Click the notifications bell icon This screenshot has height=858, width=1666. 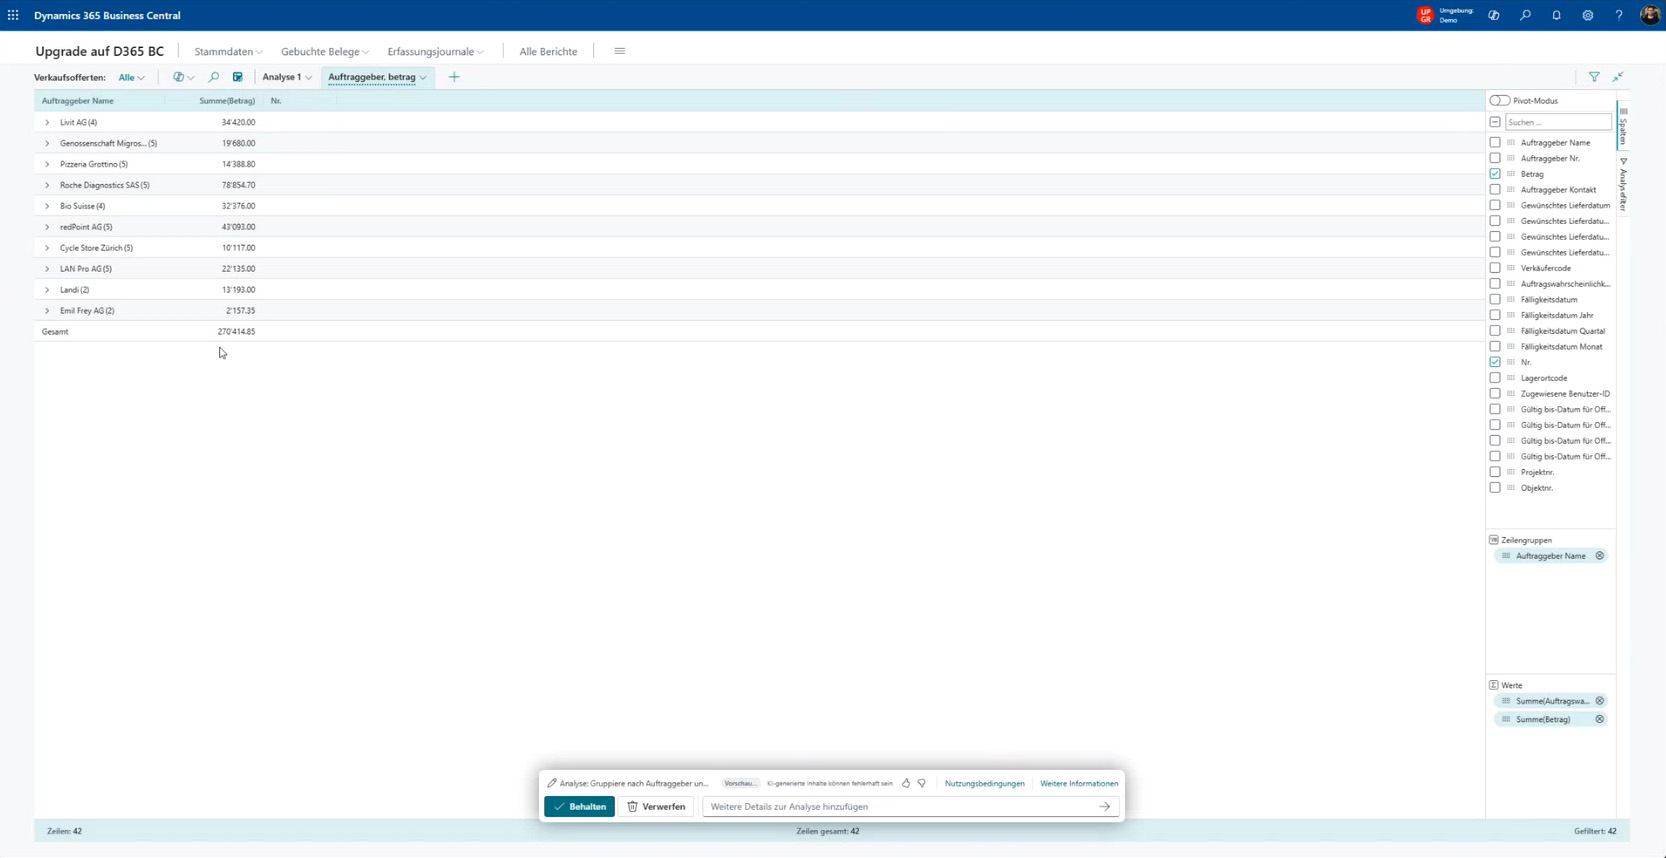1556,16
